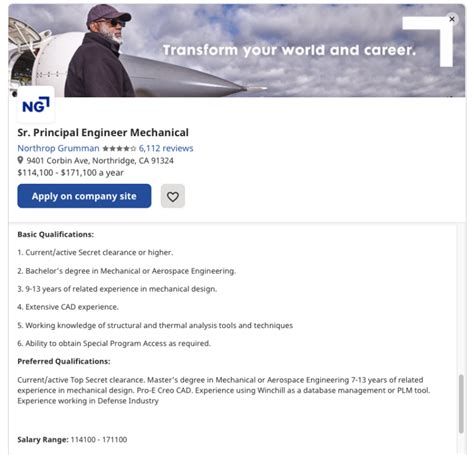Click the Sr. Principal Engineer Mechanical title
Image resolution: width=474 pixels, height=455 pixels.
click(103, 132)
